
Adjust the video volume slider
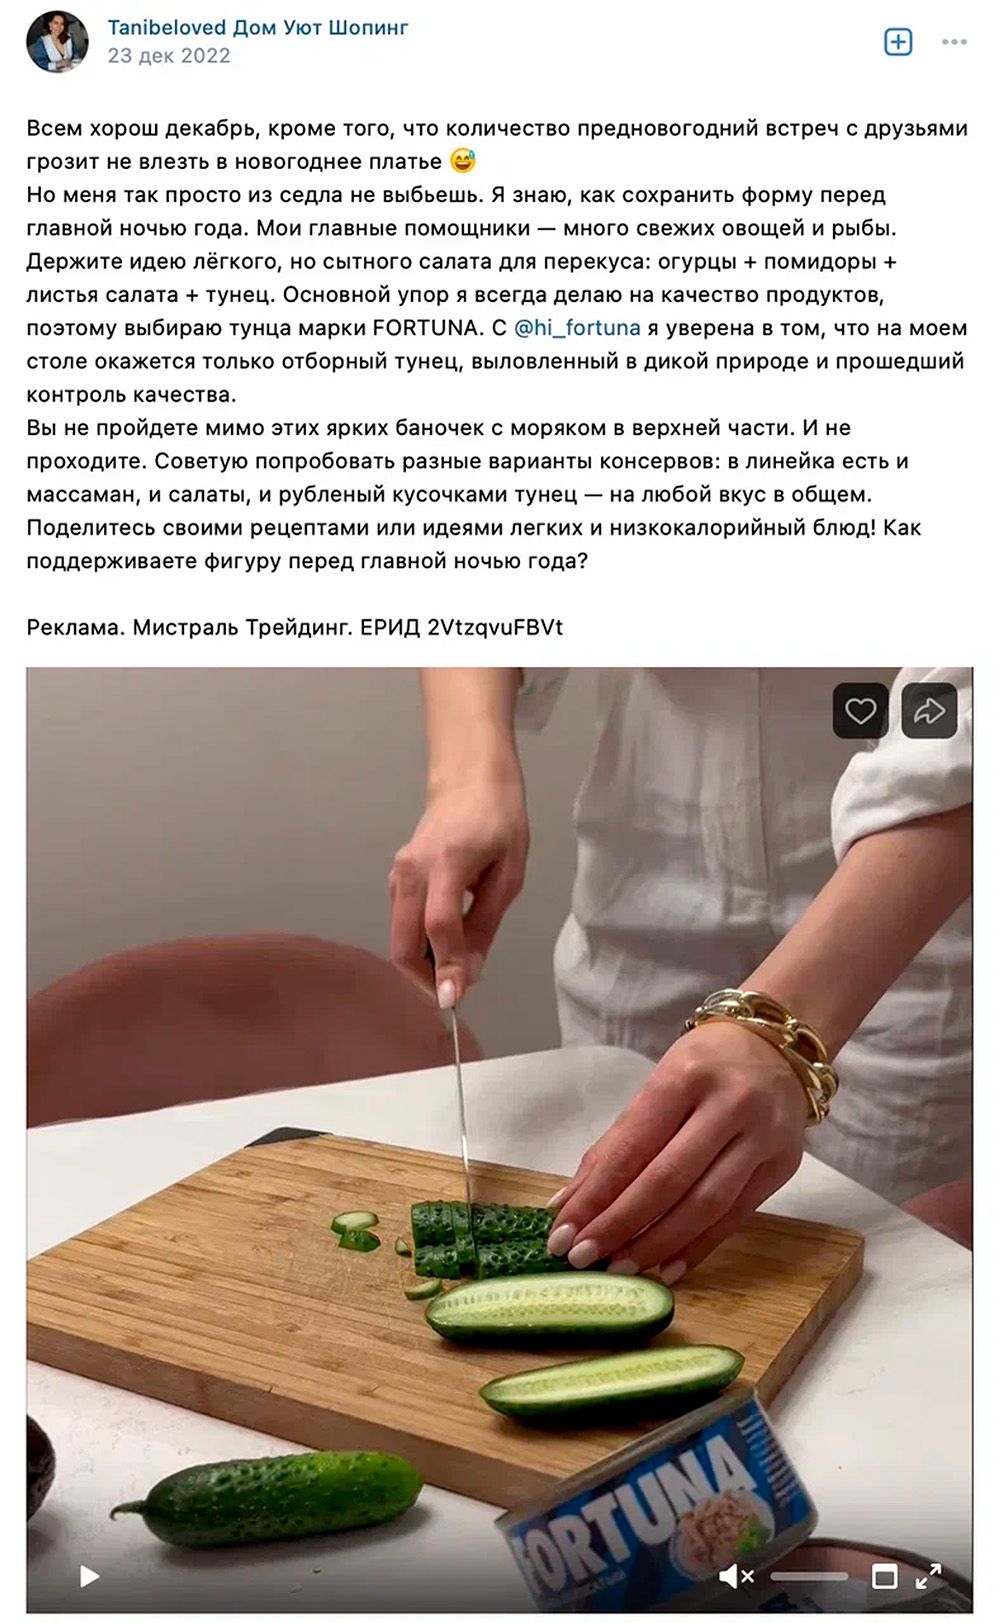click(x=809, y=1577)
